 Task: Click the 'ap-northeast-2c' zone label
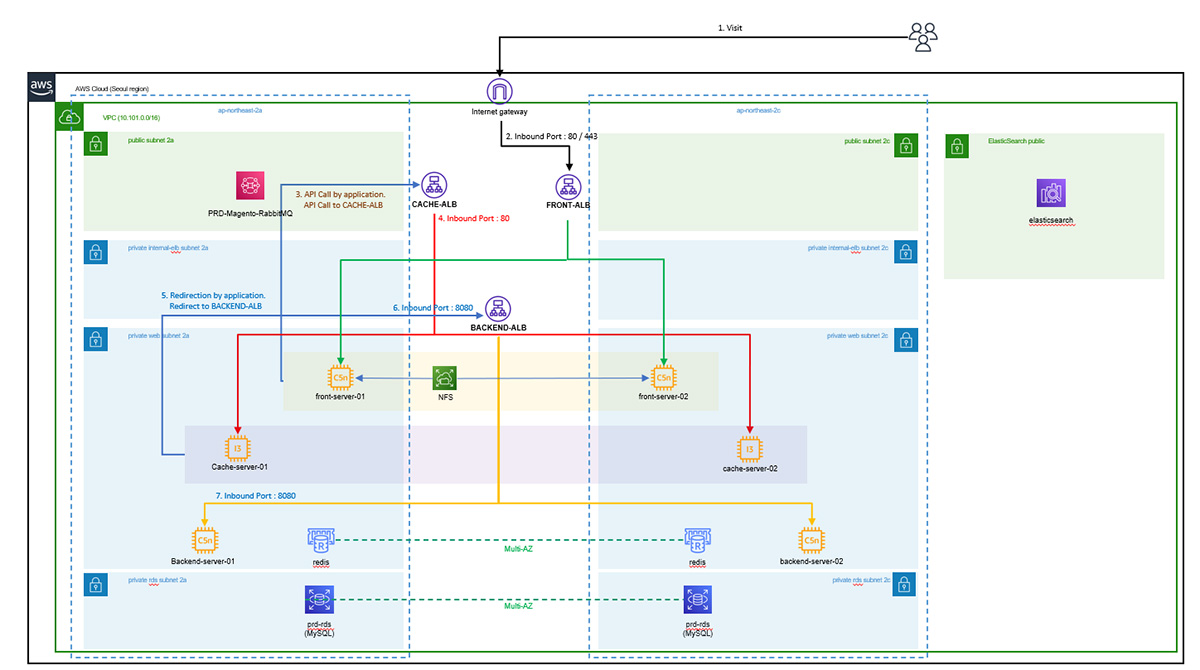point(758,111)
